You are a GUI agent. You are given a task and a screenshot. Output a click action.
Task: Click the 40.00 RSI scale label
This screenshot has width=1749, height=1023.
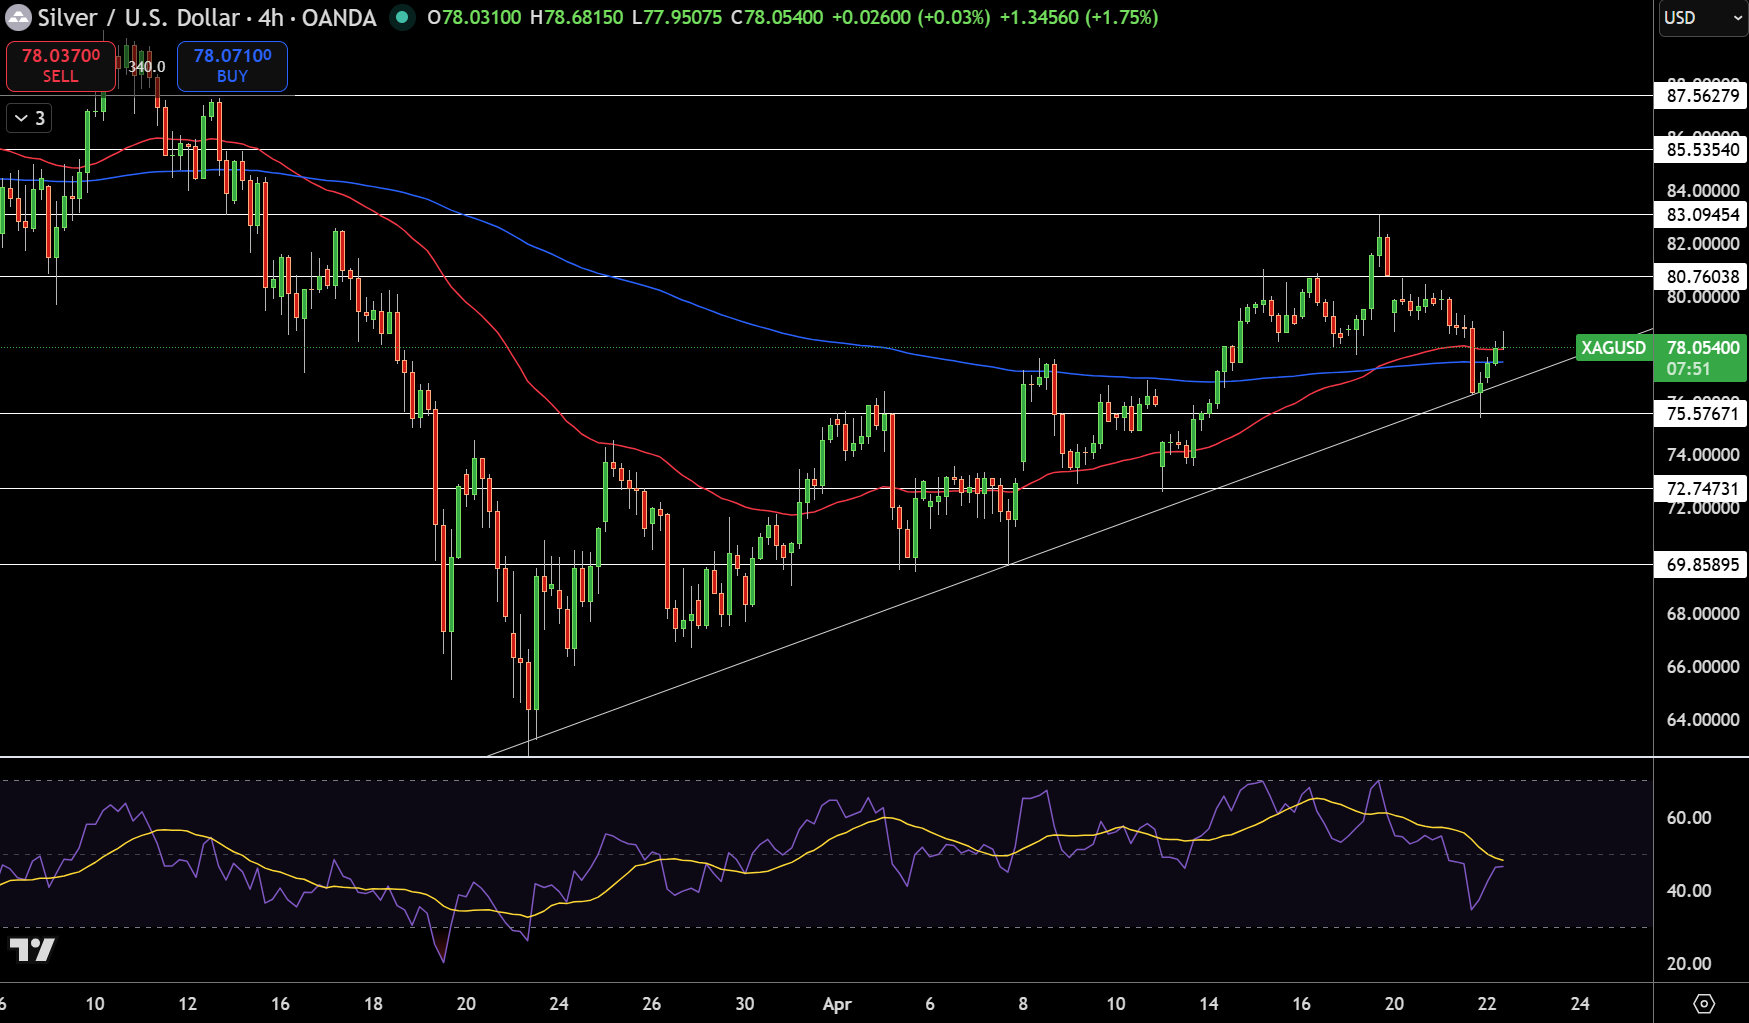(x=1689, y=891)
